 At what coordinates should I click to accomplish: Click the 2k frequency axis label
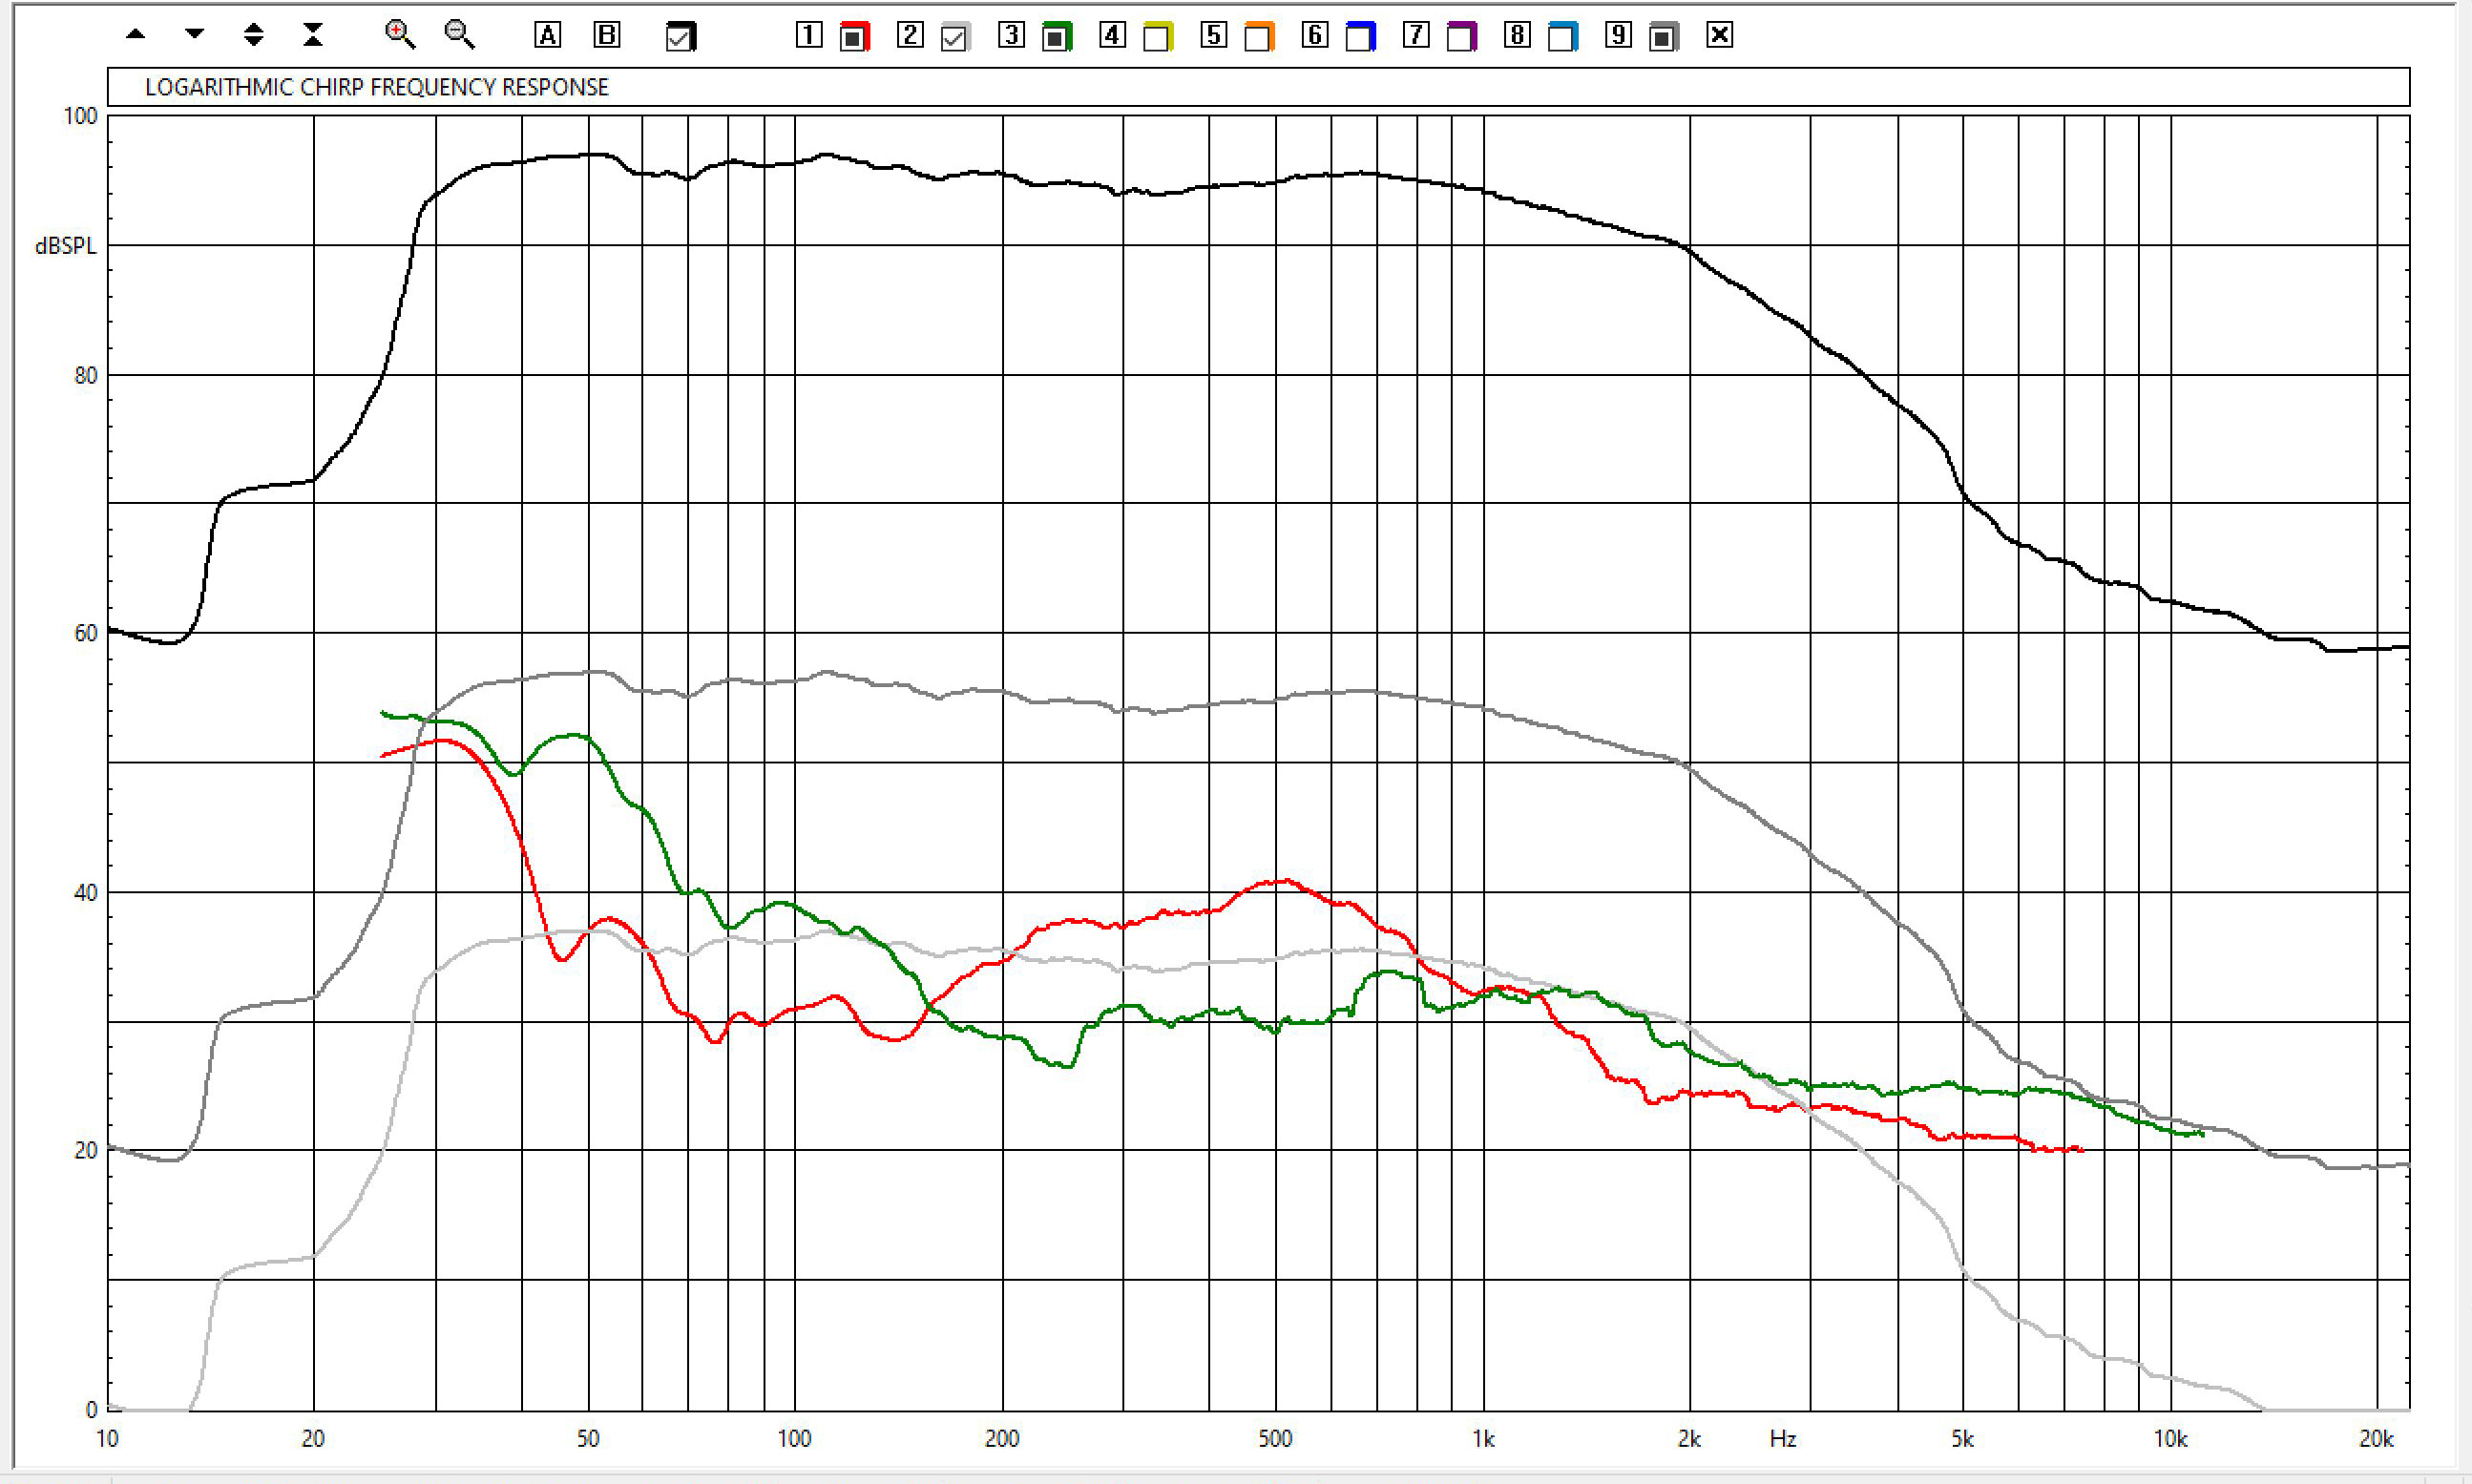1689,1439
